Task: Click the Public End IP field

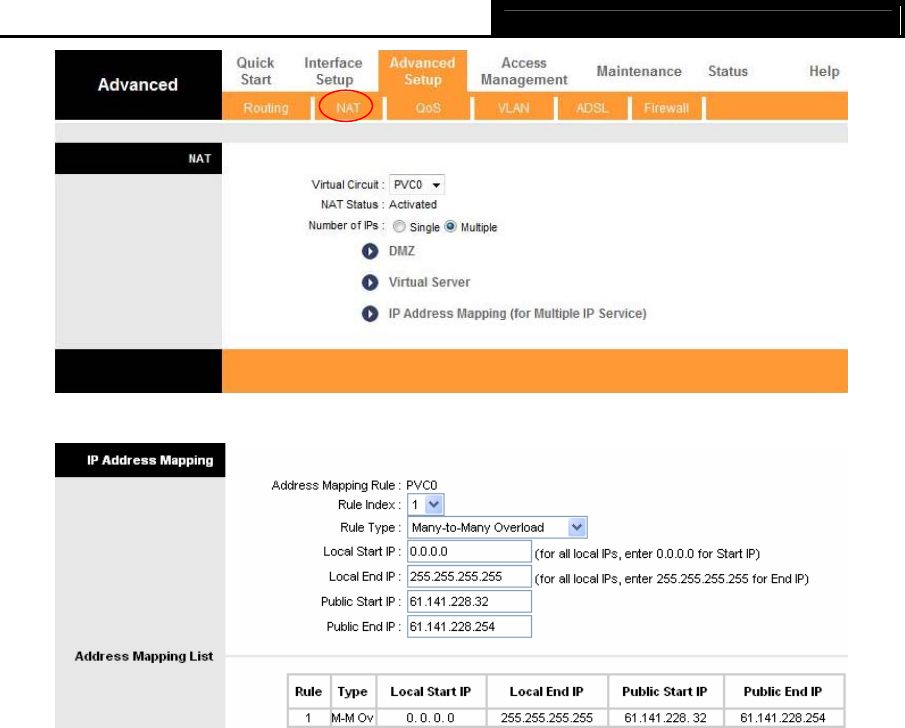Action: pos(469,627)
